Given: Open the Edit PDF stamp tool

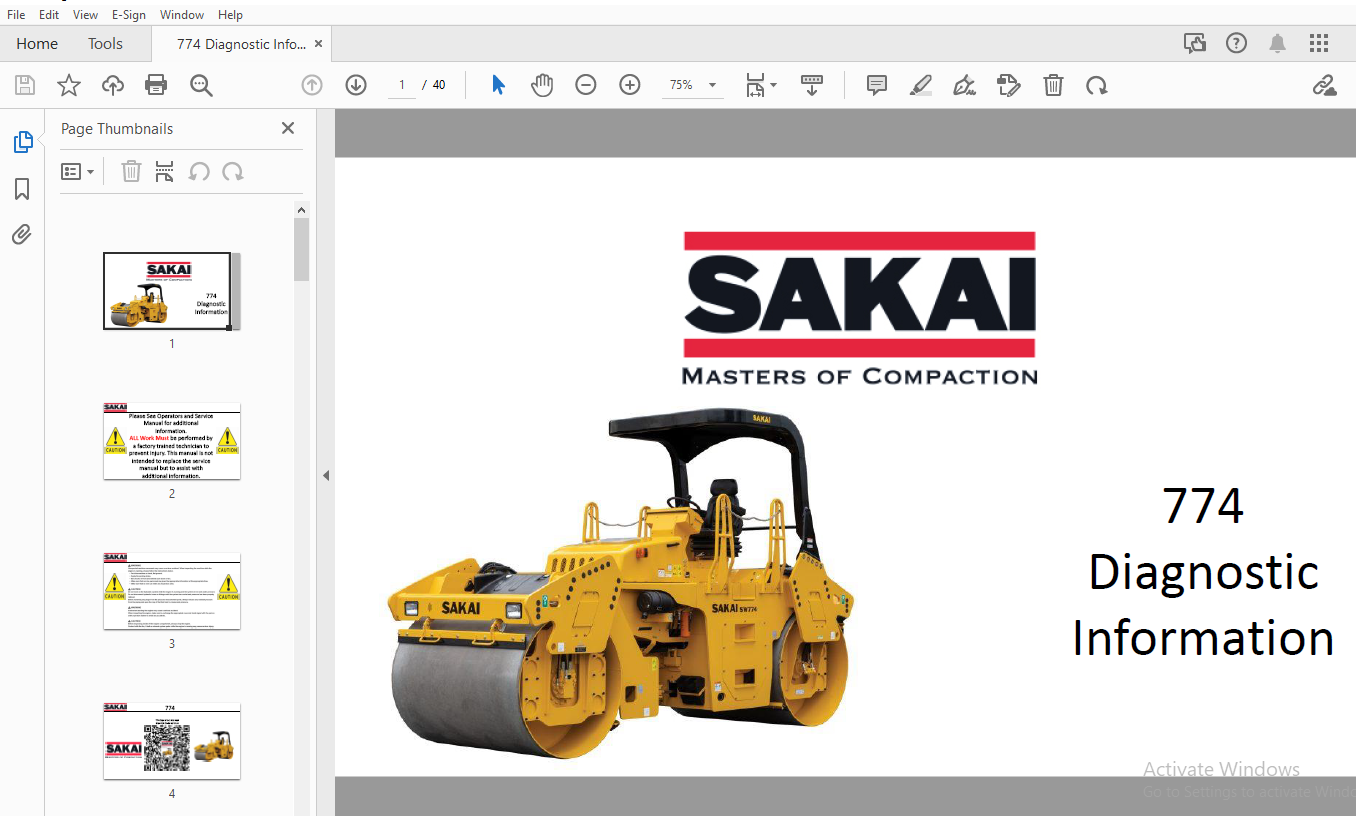Looking at the screenshot, I should tap(1009, 85).
